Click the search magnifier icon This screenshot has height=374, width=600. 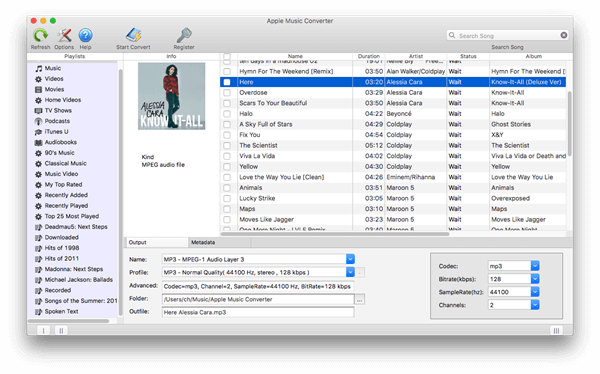tap(452, 35)
